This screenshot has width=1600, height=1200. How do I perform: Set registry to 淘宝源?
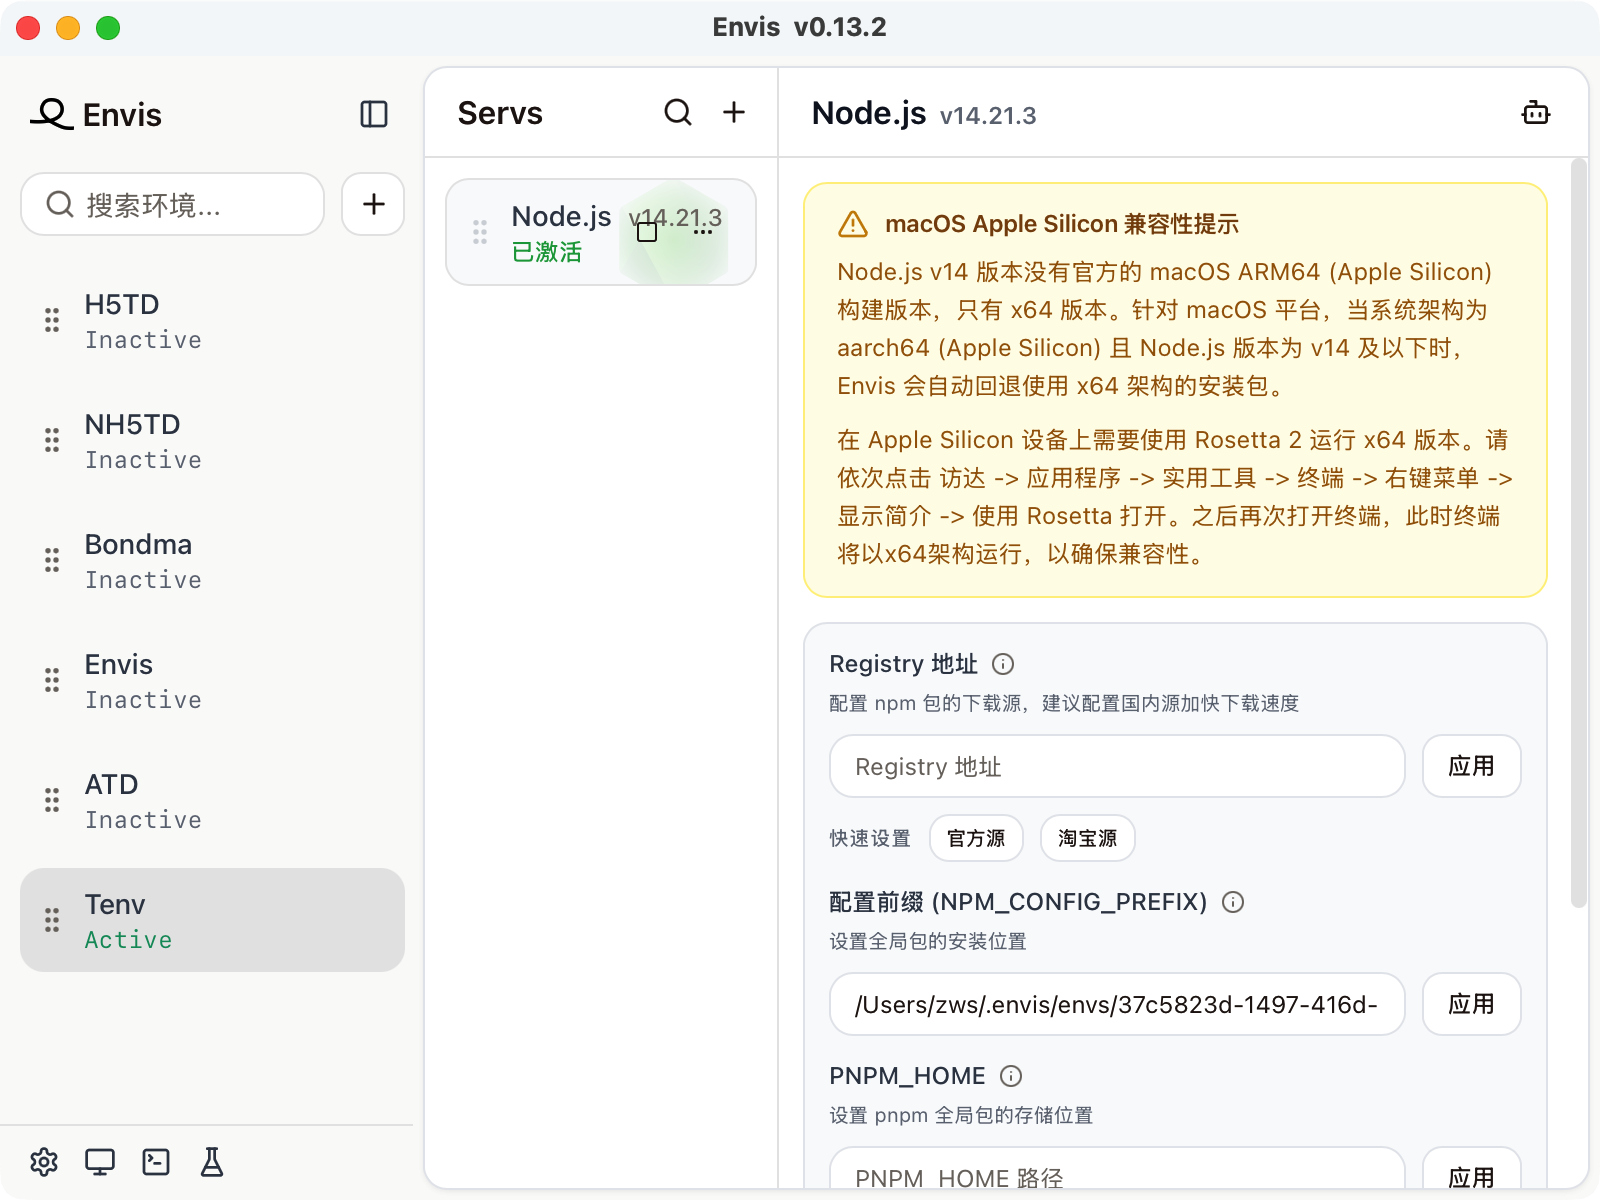point(1088,838)
